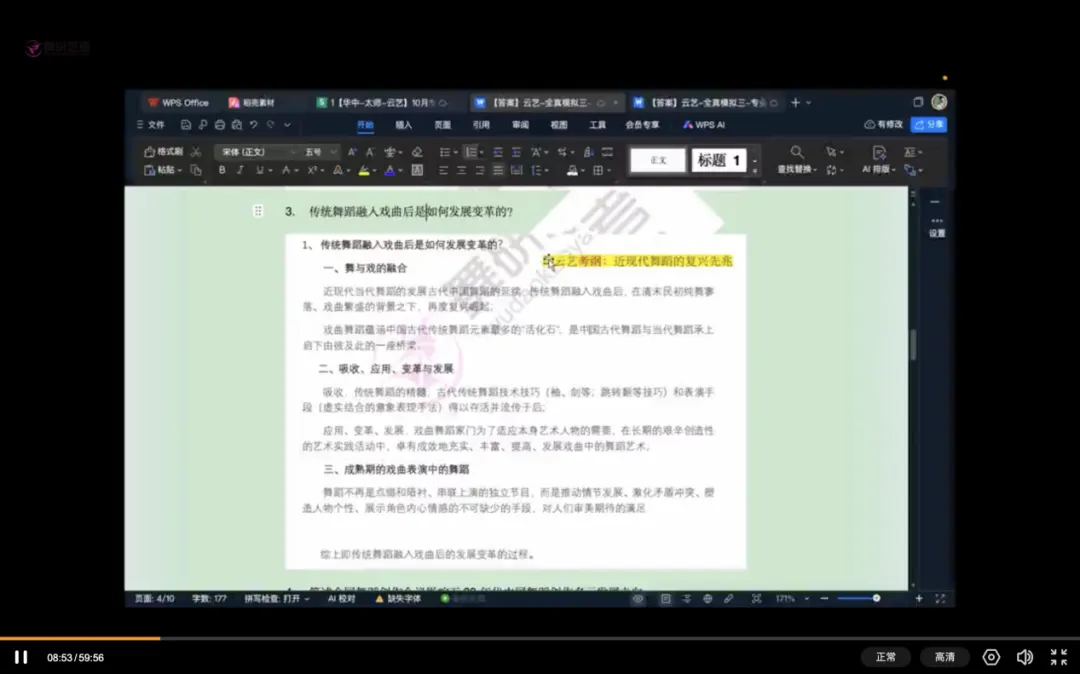Clear formatting with the eraser icon

click(x=417, y=151)
